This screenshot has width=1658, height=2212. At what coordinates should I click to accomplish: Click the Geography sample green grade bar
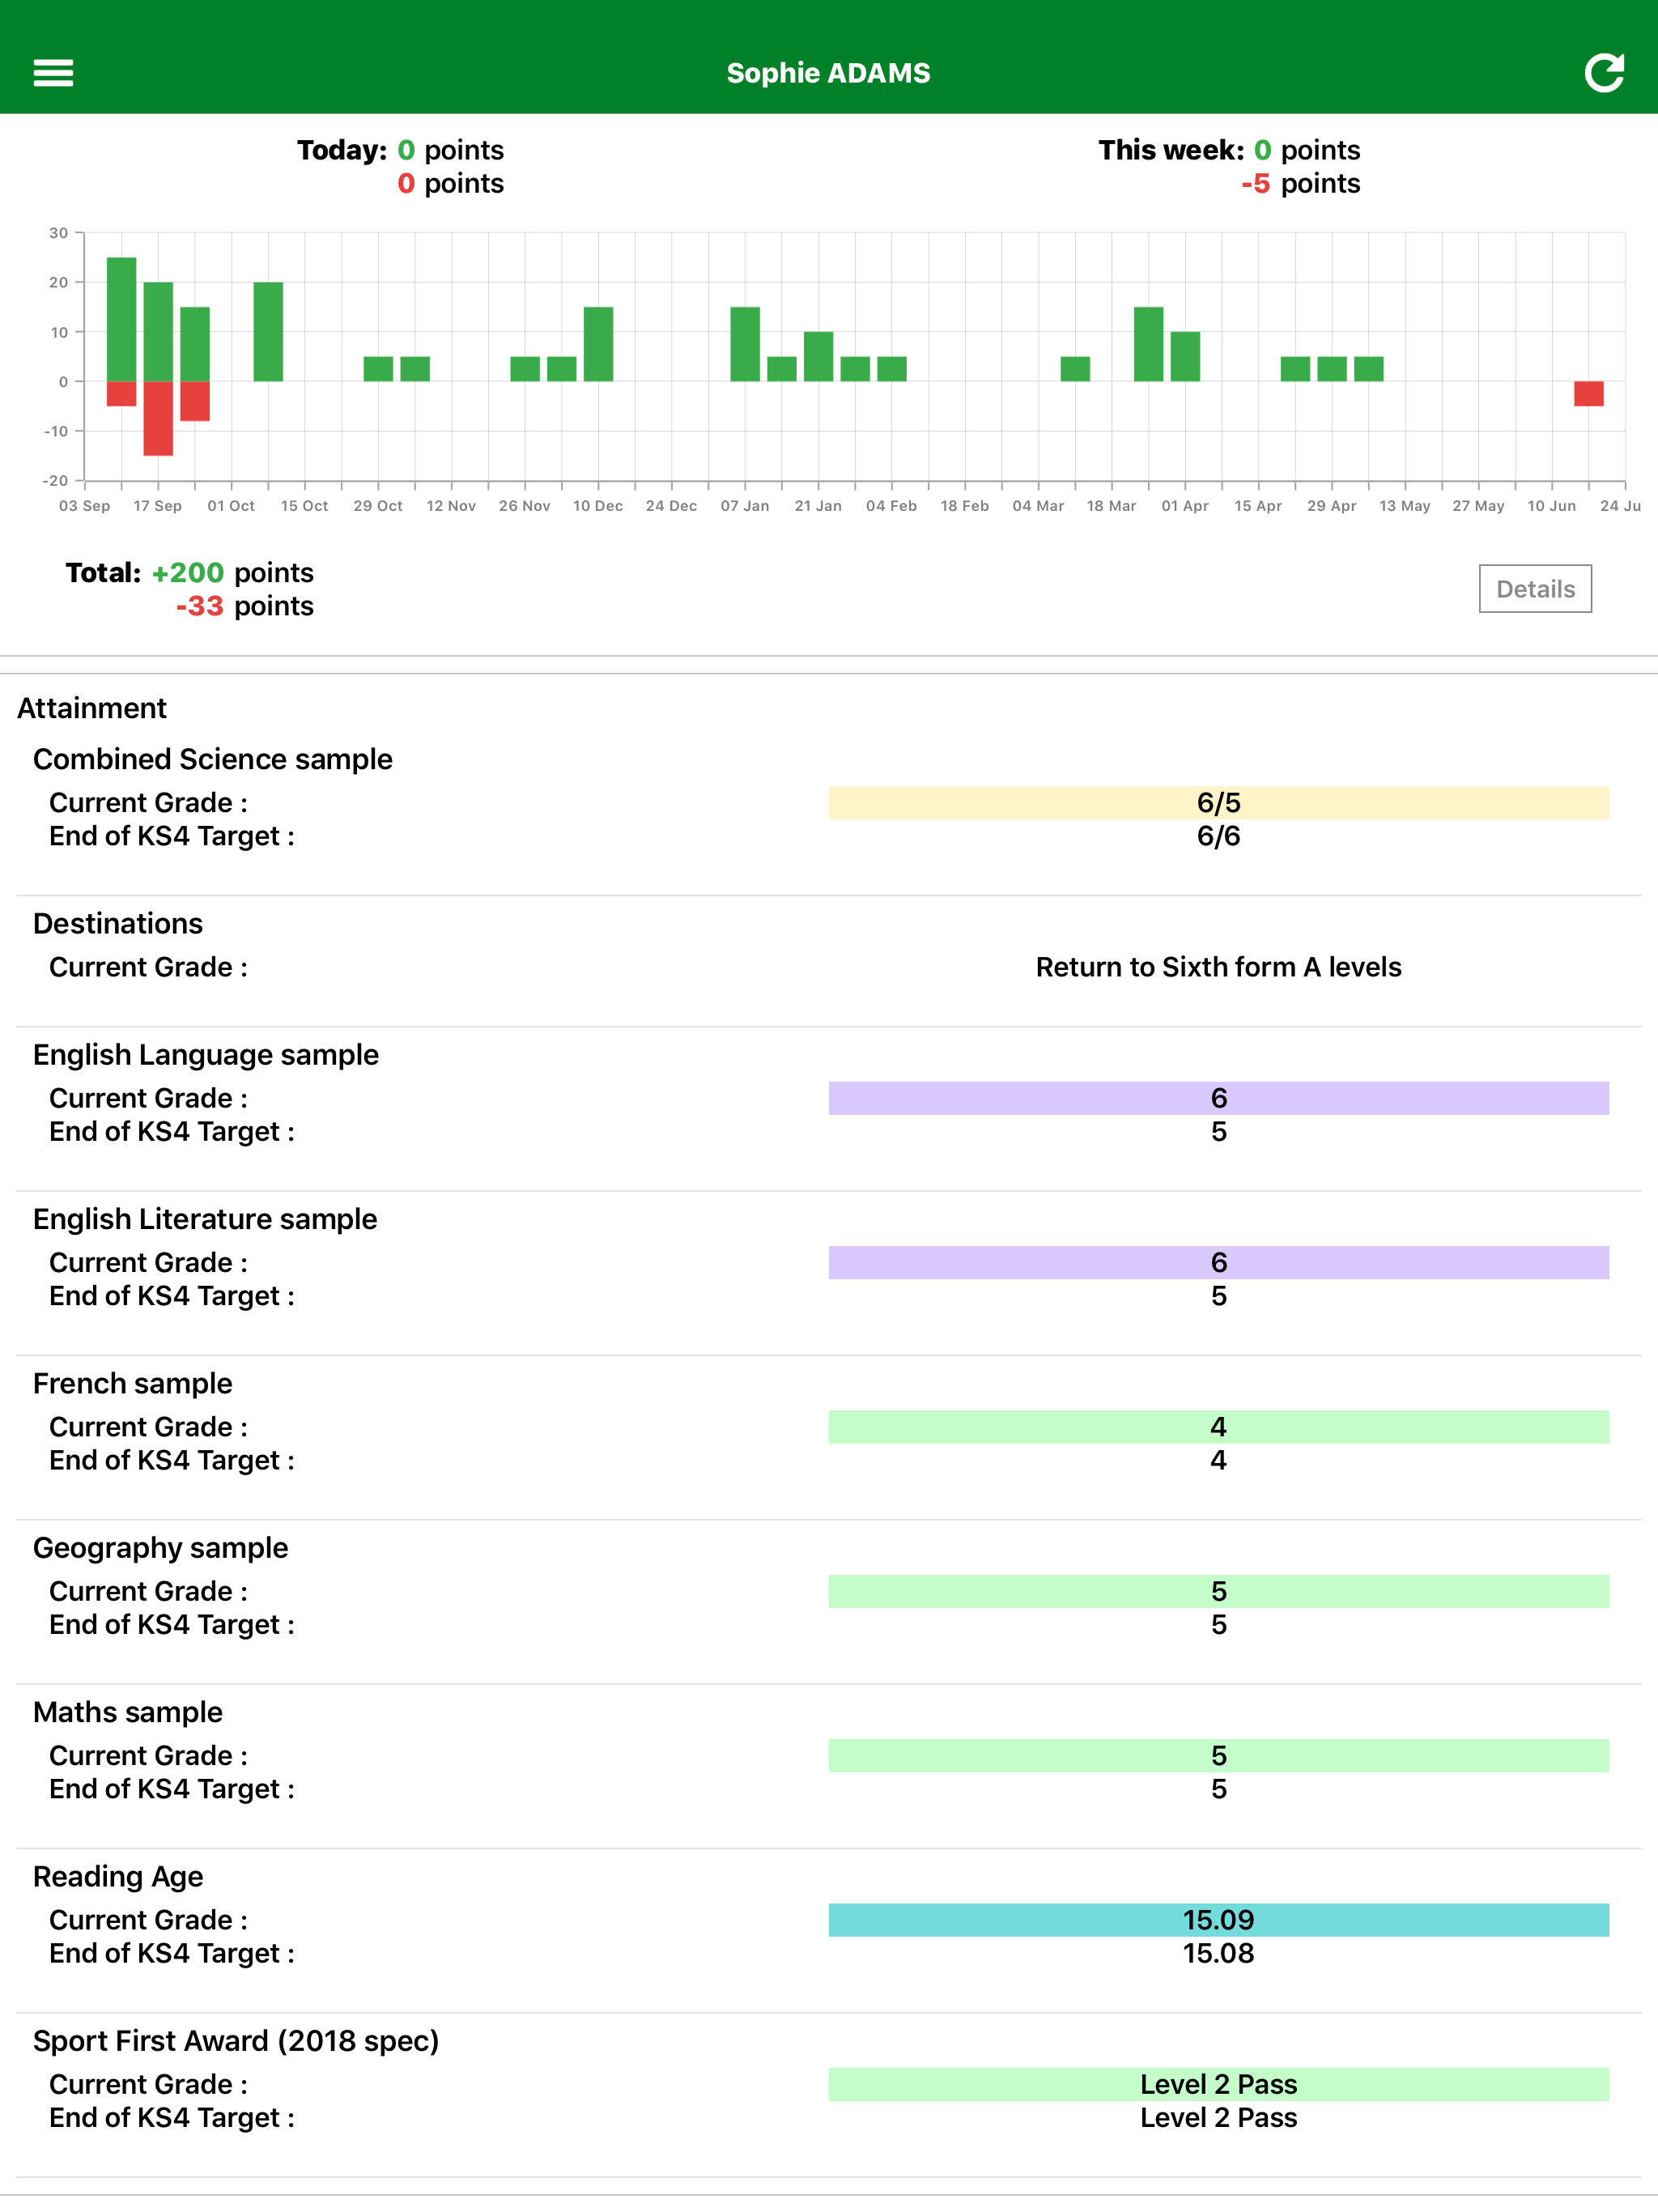coord(1217,1591)
